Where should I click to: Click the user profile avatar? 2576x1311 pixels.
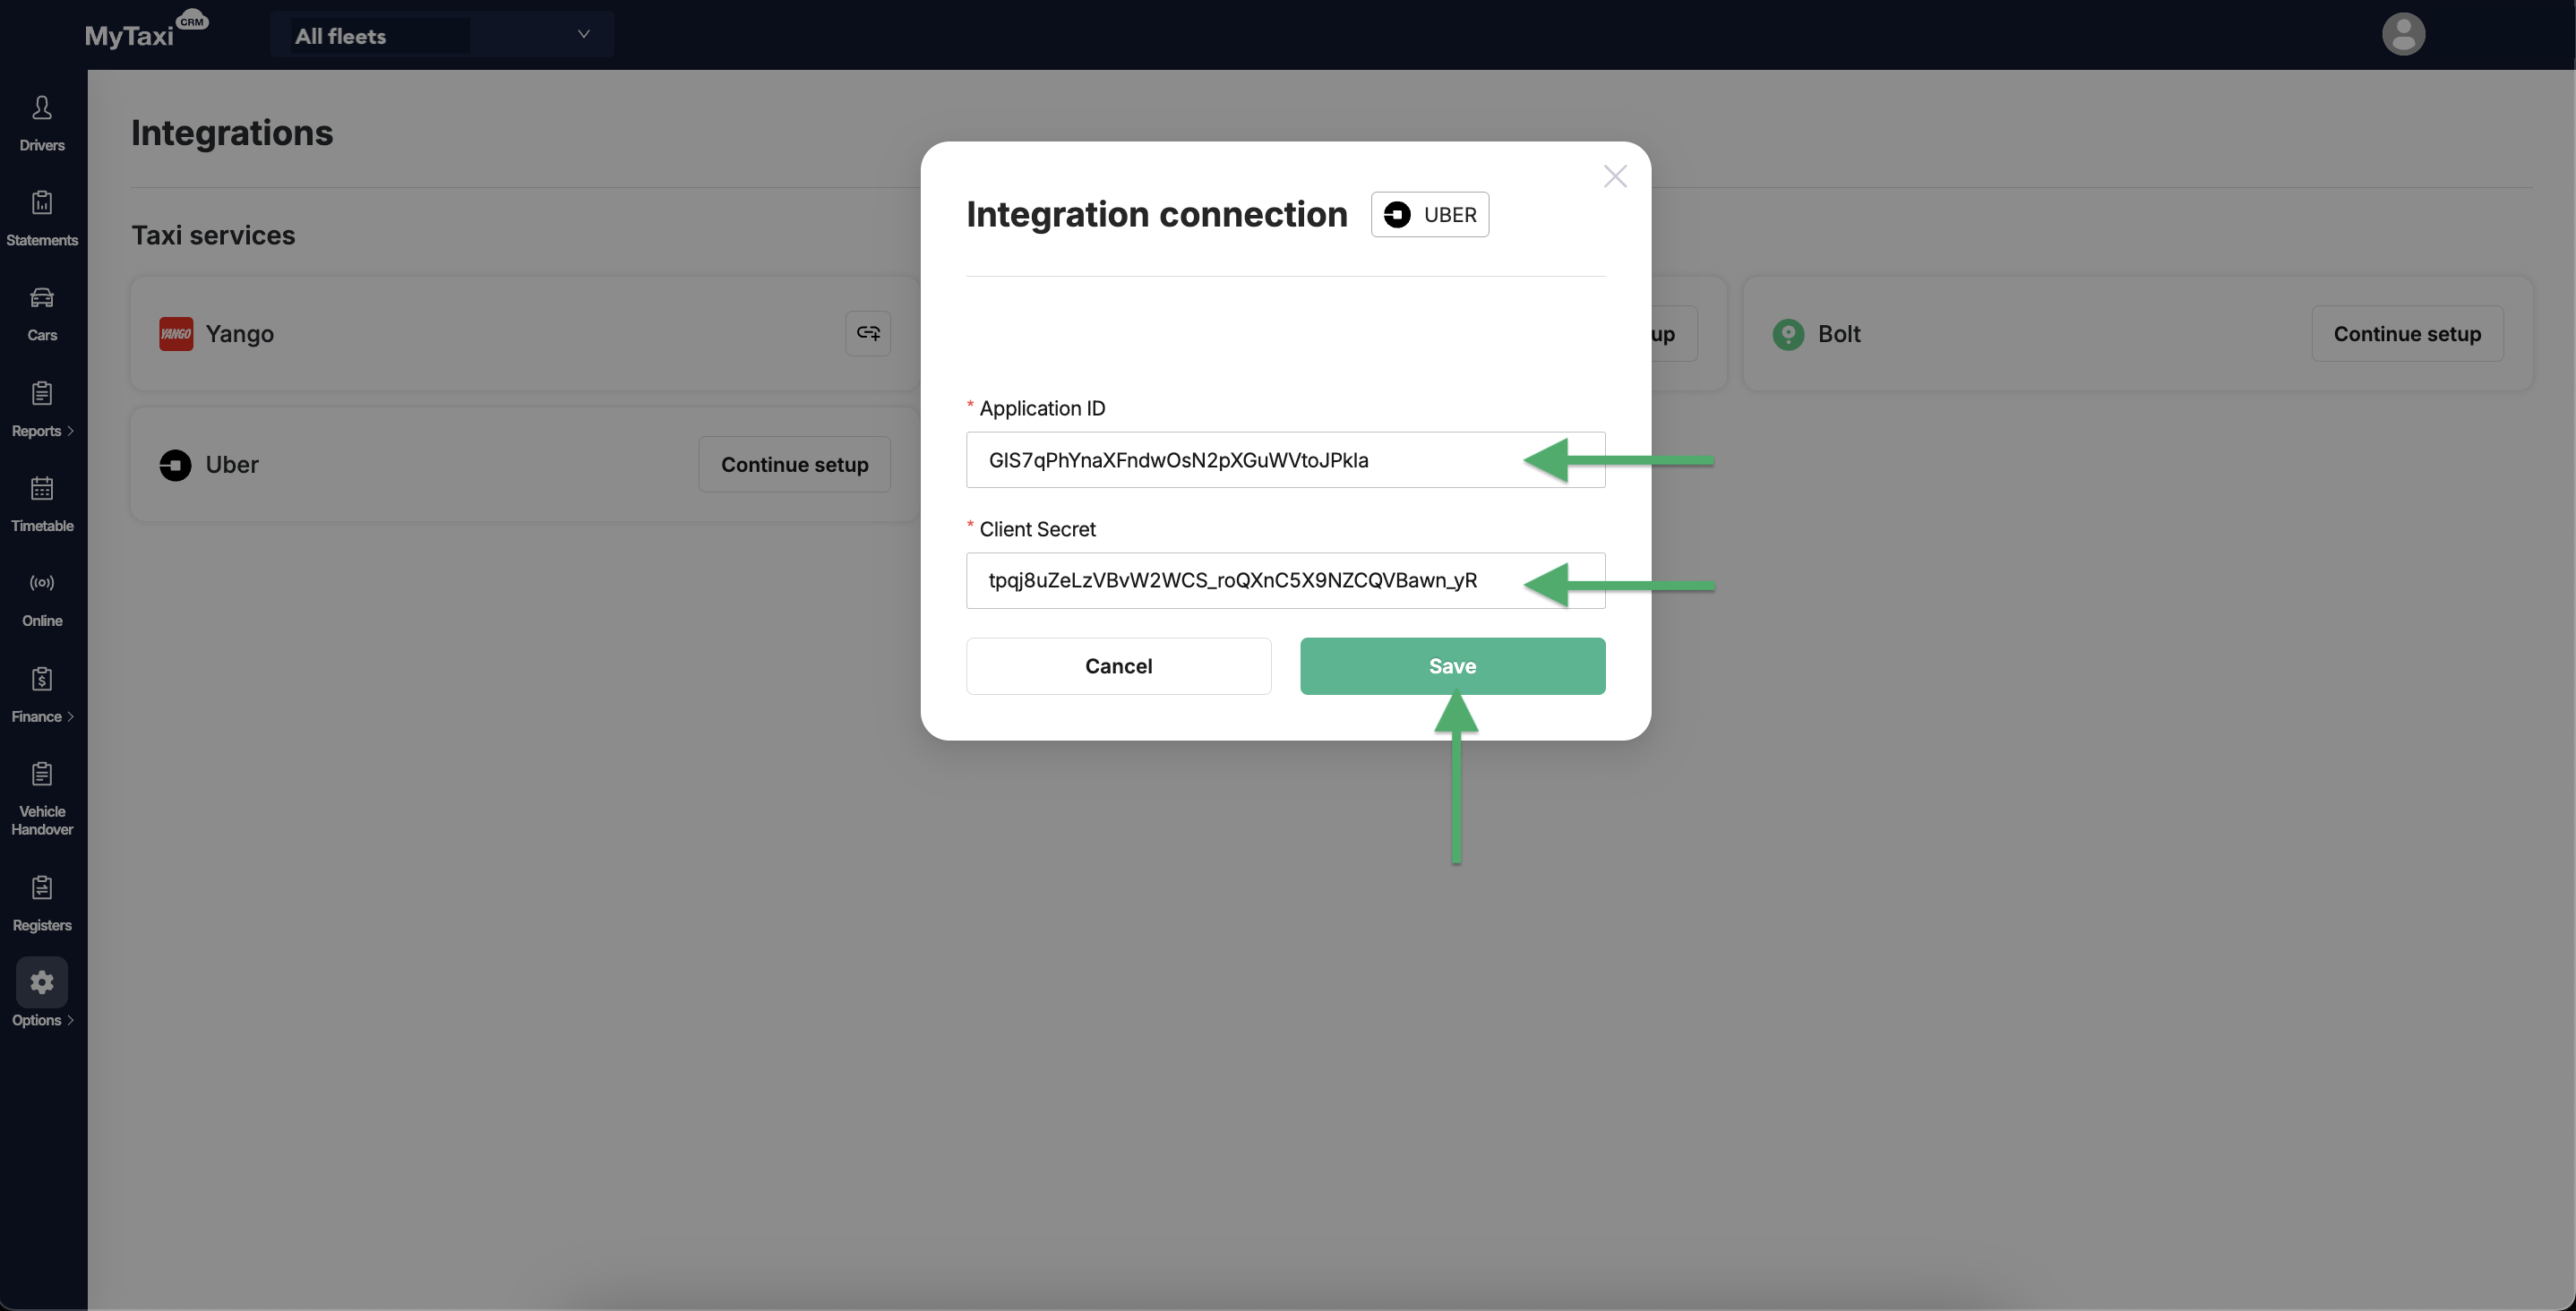coord(2403,34)
